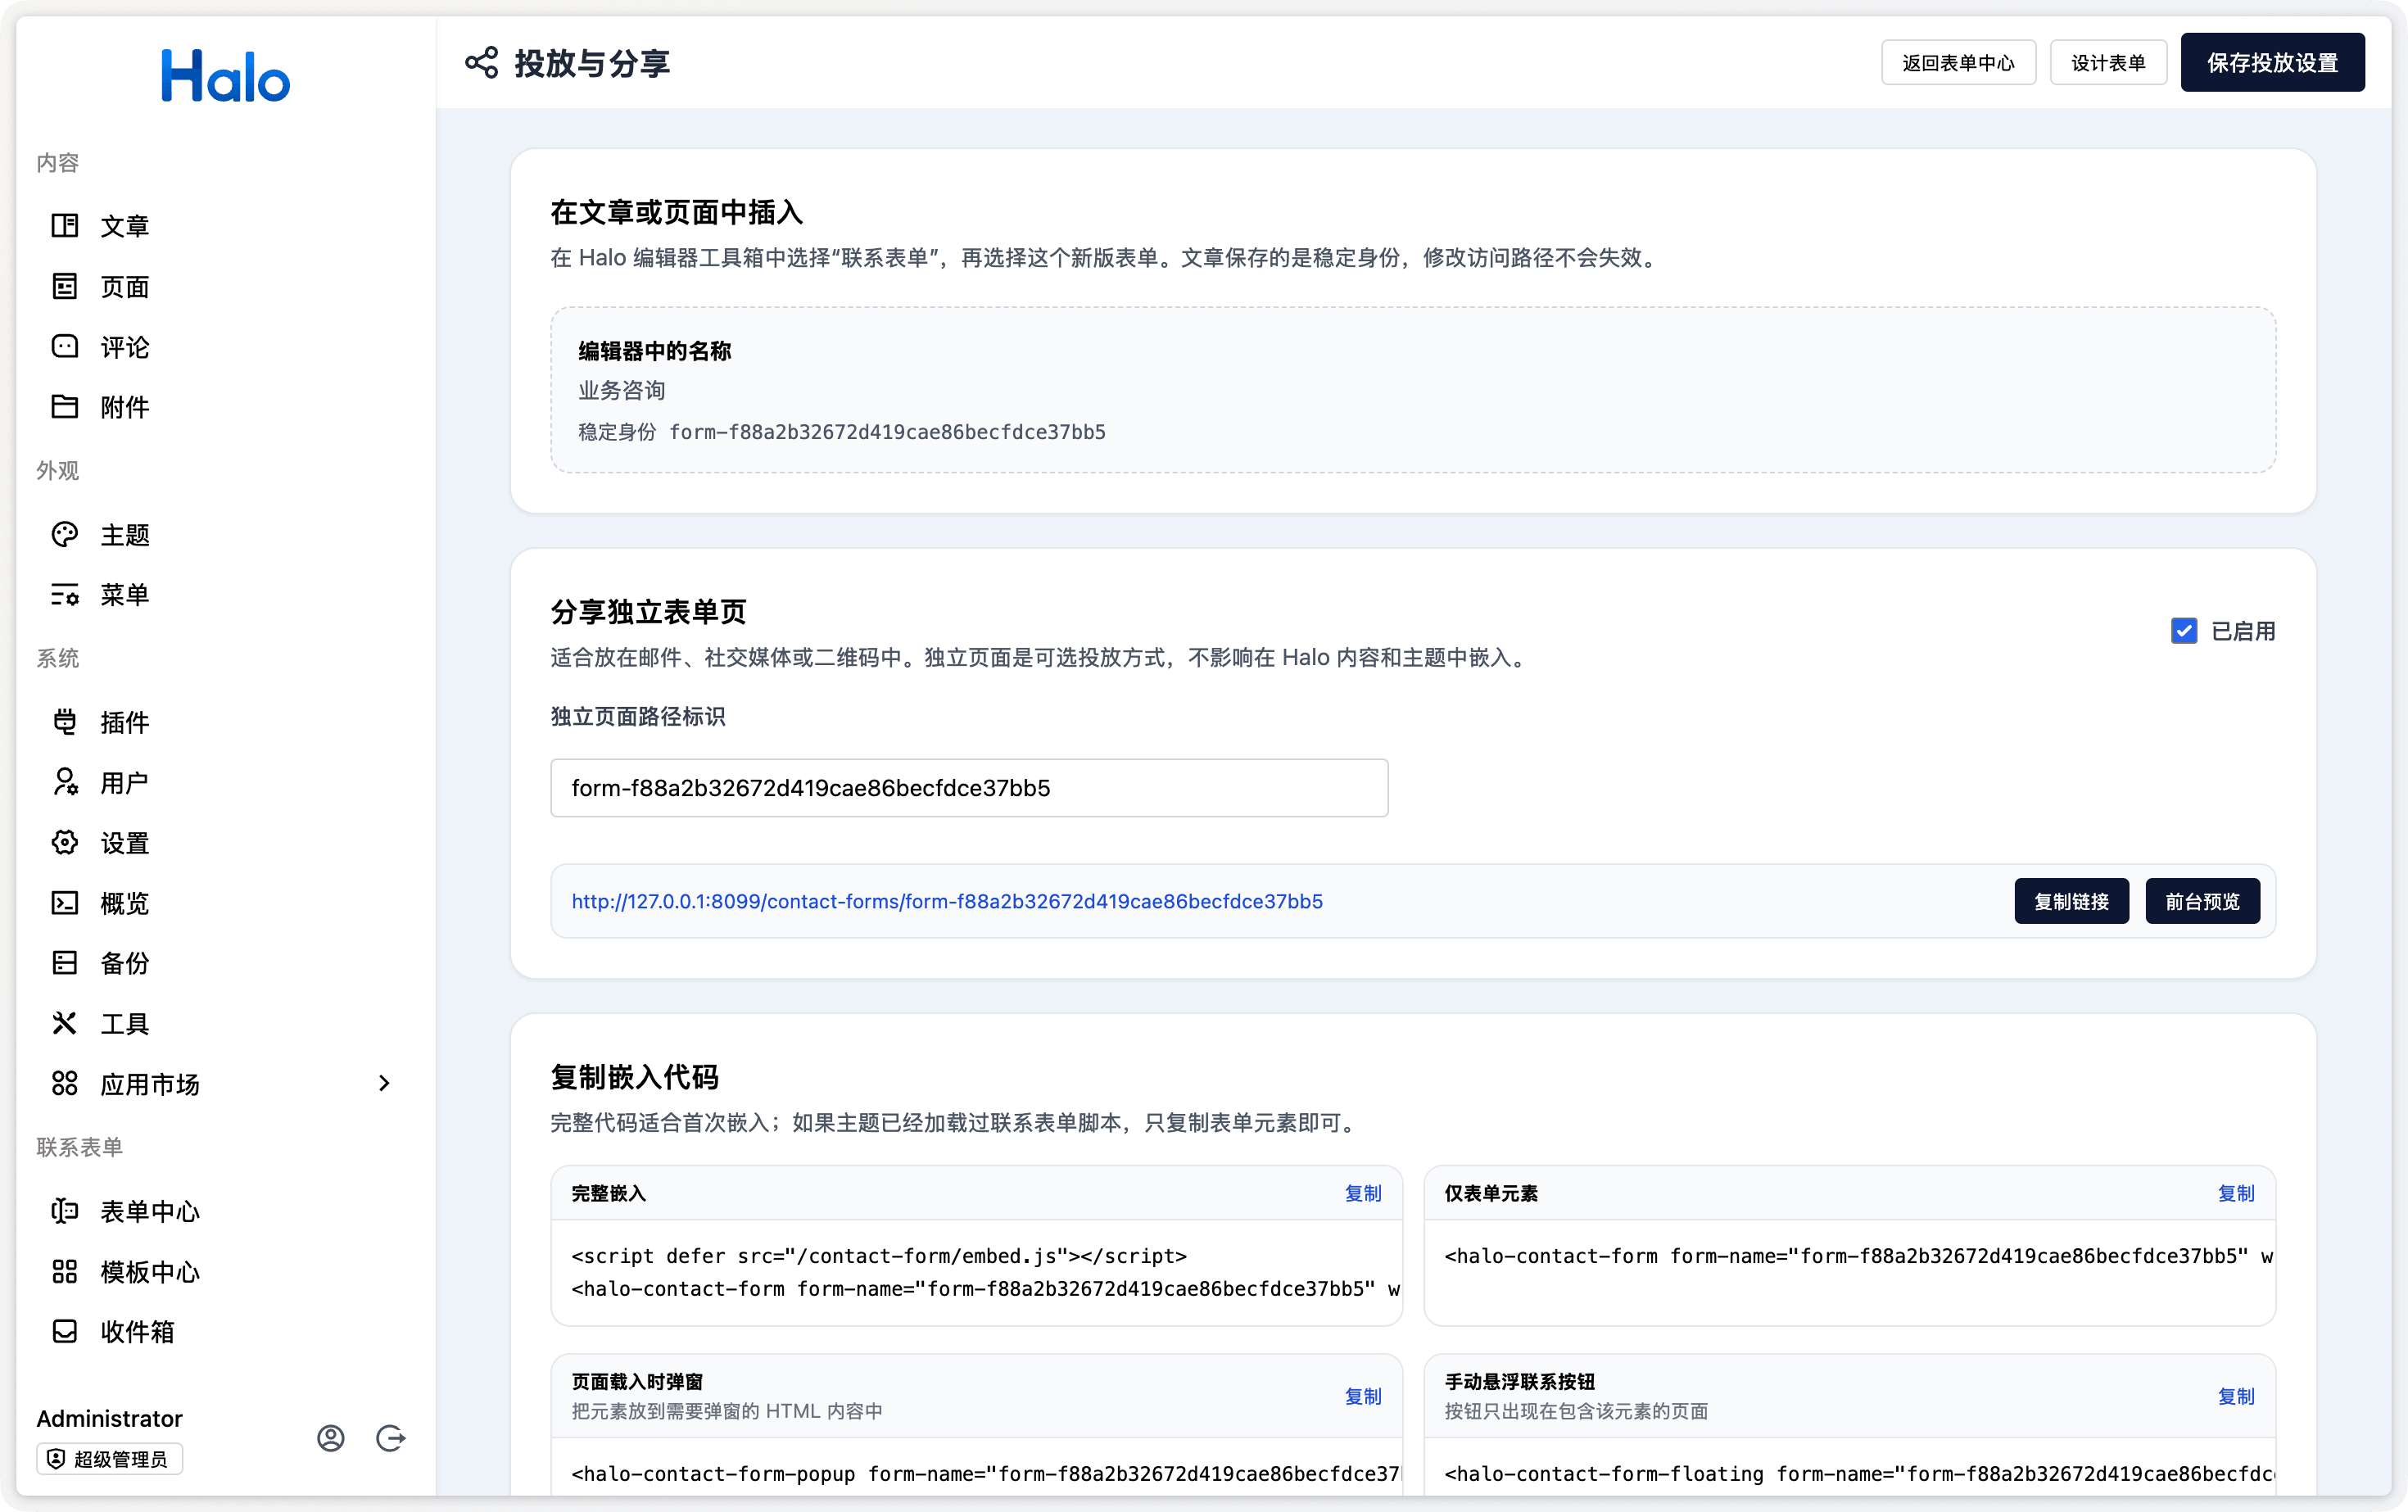The width and height of the screenshot is (2408, 1512).
Task: Copy the 页面载入时弹窗 code
Action: (x=1363, y=1396)
